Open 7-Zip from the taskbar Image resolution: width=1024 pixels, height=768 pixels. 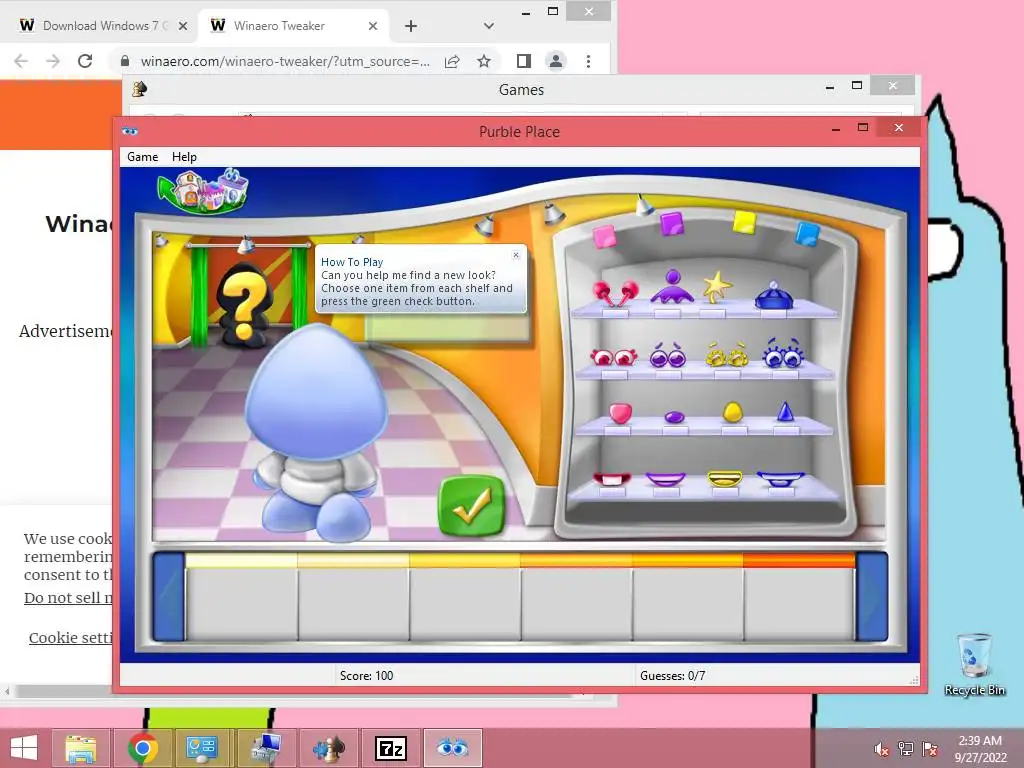point(391,748)
